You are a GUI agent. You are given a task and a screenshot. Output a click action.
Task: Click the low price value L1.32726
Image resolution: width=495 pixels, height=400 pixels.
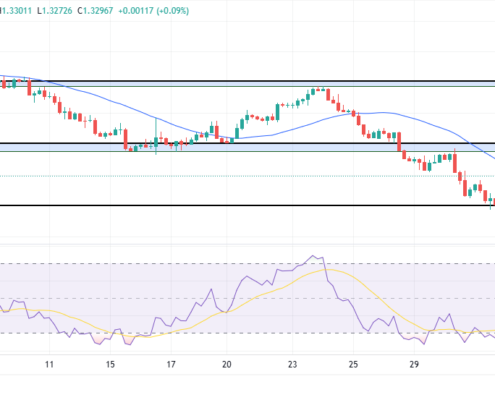click(55, 11)
